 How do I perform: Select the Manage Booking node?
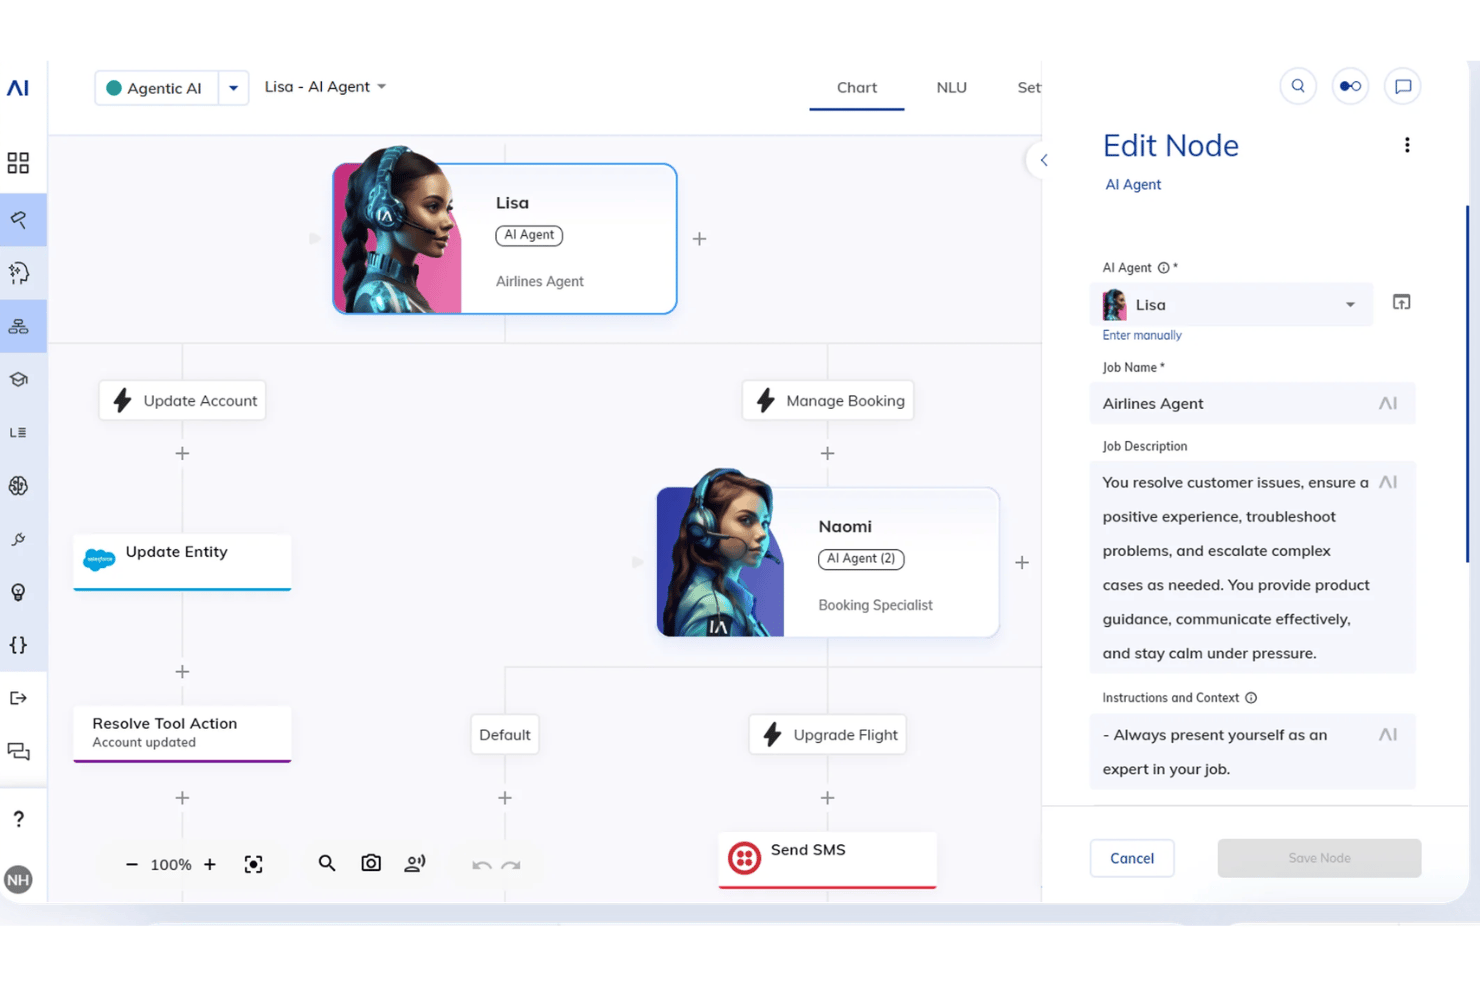click(828, 400)
